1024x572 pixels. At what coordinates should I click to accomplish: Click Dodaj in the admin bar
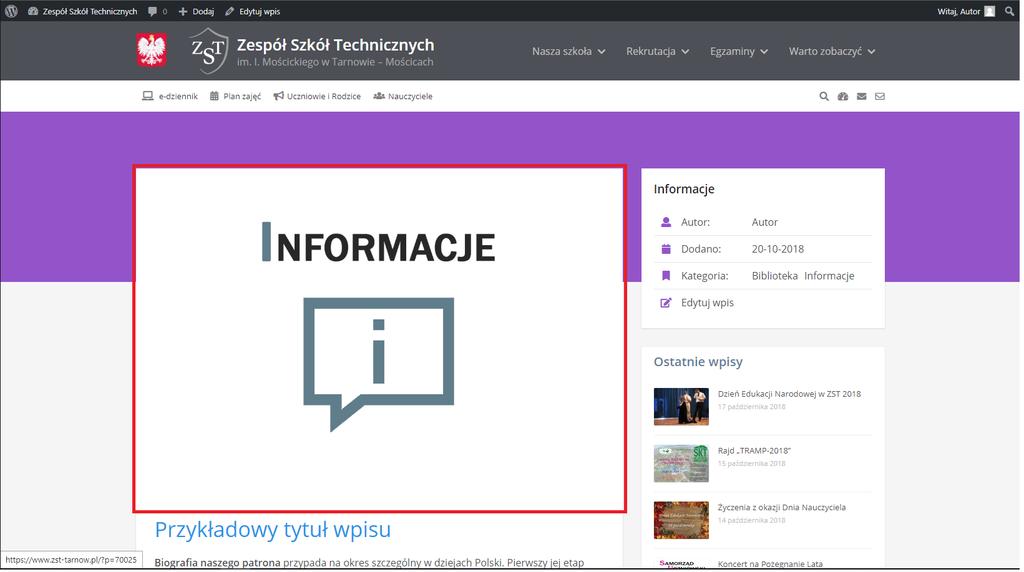click(203, 11)
